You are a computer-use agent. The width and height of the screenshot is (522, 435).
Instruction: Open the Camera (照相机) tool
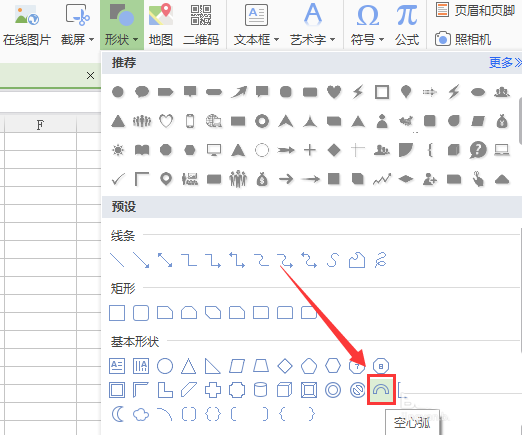[x=463, y=39]
